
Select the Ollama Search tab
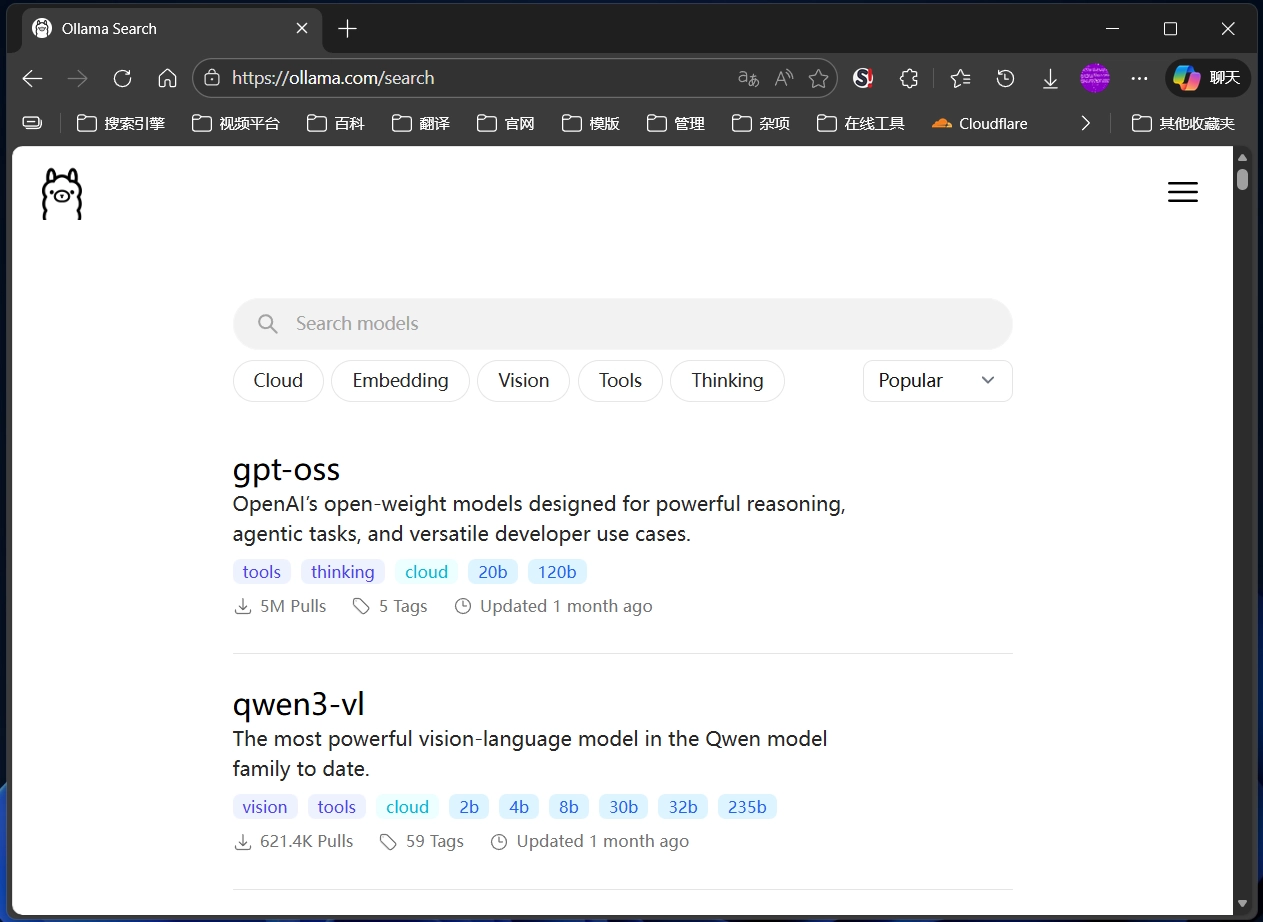(x=172, y=29)
